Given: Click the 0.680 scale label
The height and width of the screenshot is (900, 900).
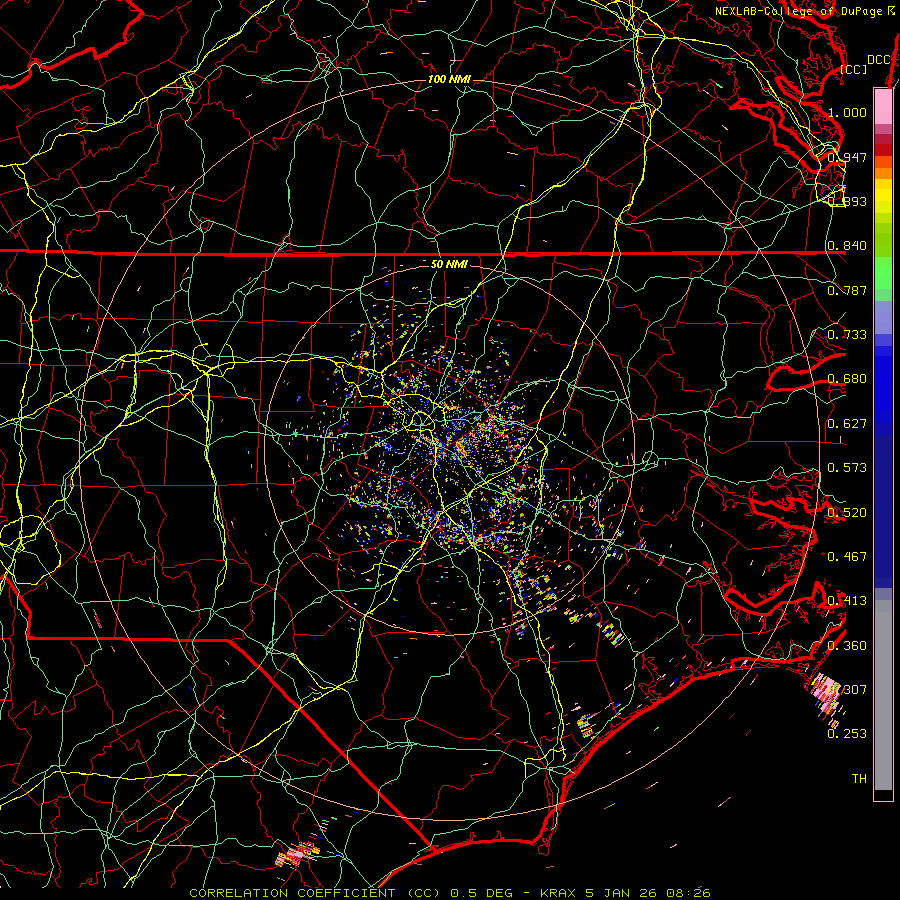Looking at the screenshot, I should [x=847, y=379].
